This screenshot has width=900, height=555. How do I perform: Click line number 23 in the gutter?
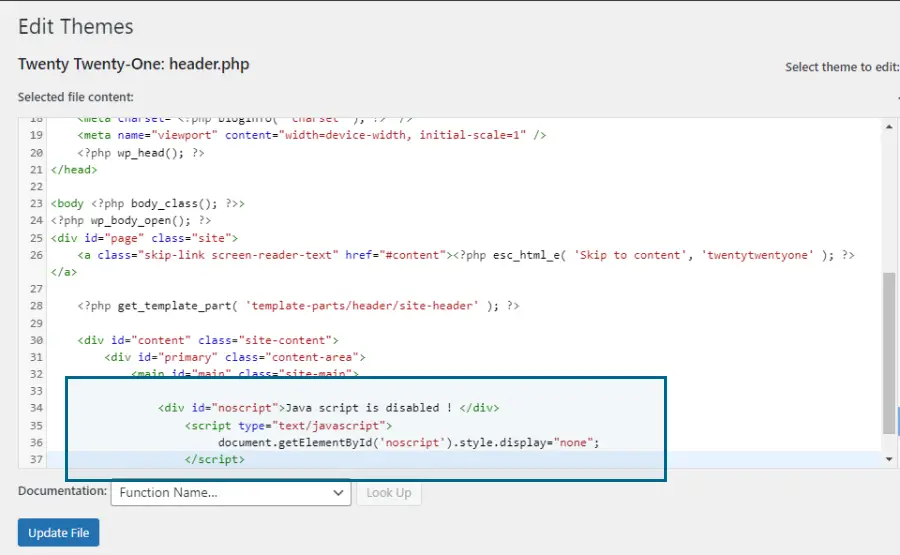(36, 204)
